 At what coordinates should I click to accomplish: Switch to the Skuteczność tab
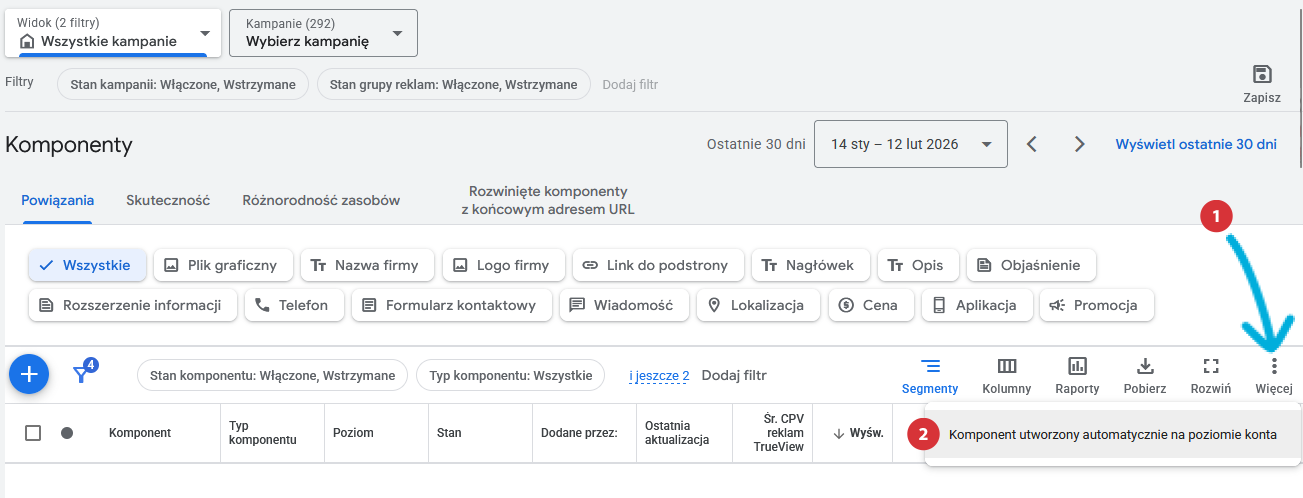(x=168, y=200)
